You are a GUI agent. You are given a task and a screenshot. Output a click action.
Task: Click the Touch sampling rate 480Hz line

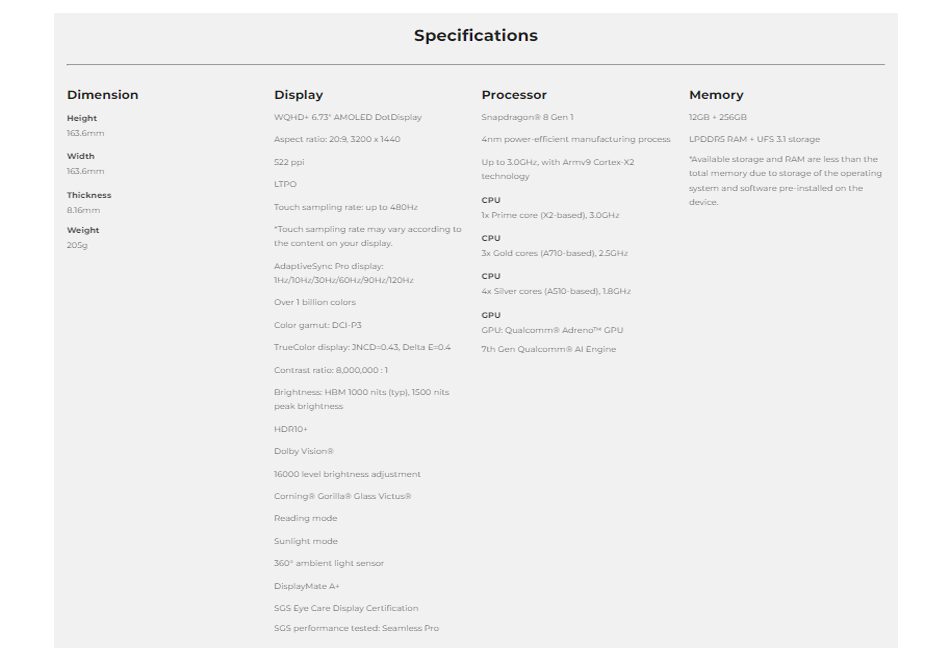pos(346,207)
